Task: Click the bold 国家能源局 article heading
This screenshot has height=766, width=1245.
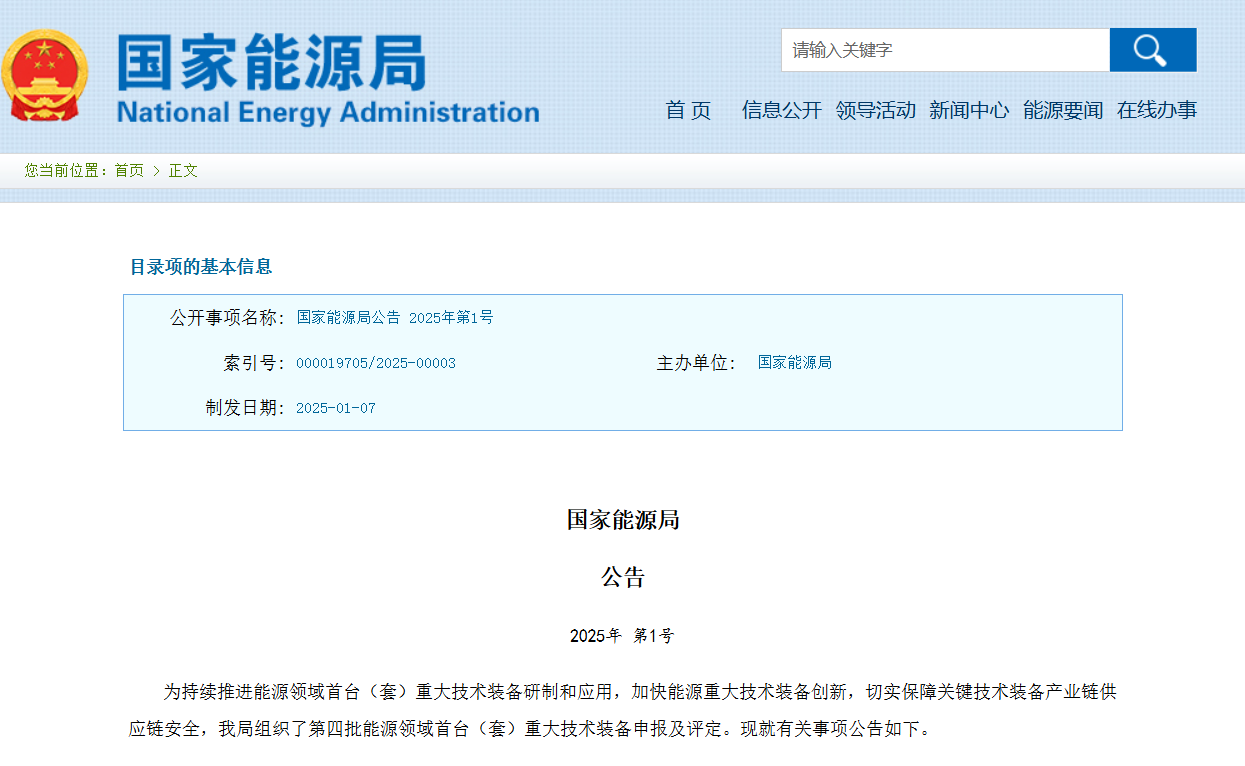Action: pos(623,520)
